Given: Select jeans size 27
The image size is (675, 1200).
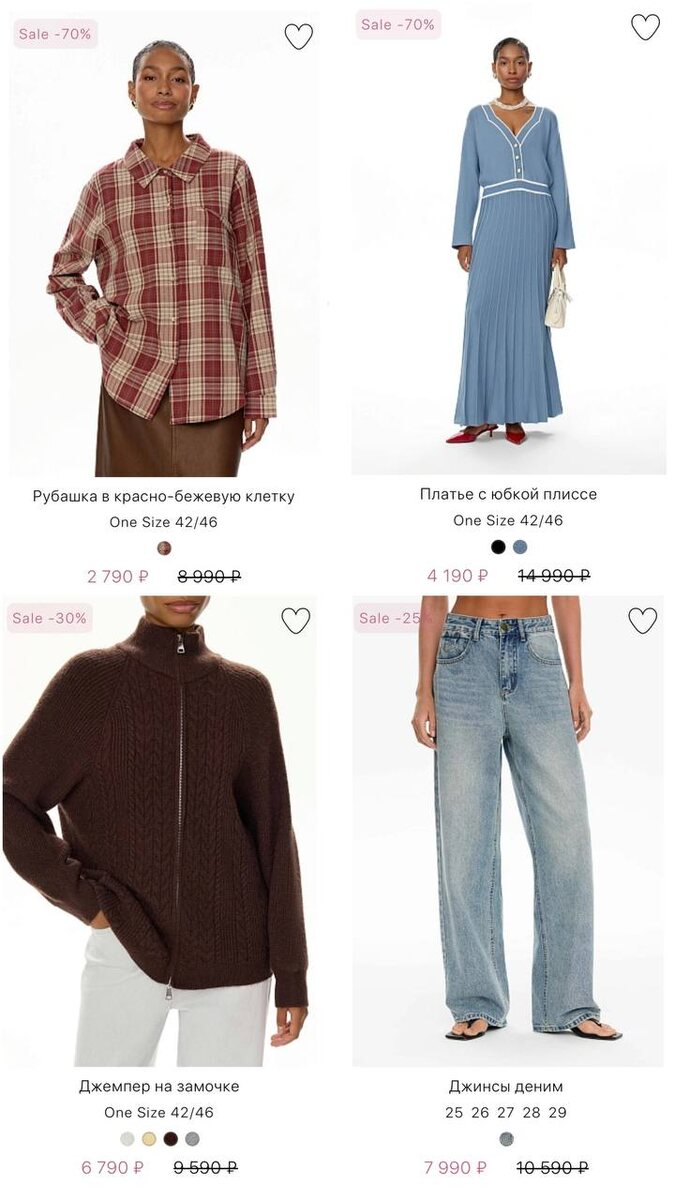Looking at the screenshot, I should click(506, 1112).
